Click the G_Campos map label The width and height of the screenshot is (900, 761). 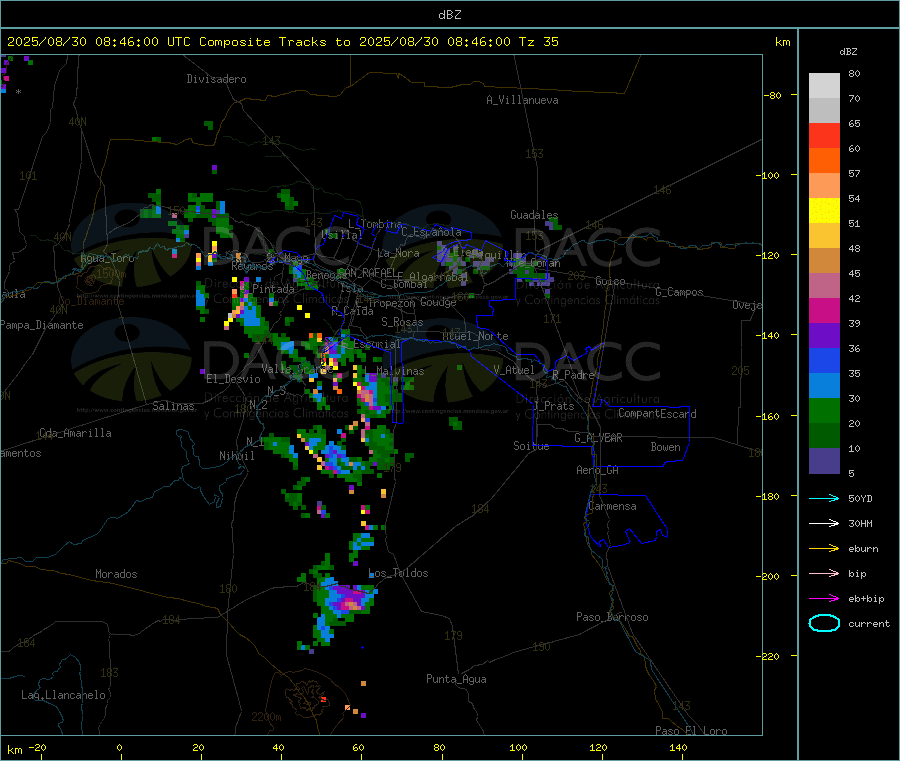(679, 292)
